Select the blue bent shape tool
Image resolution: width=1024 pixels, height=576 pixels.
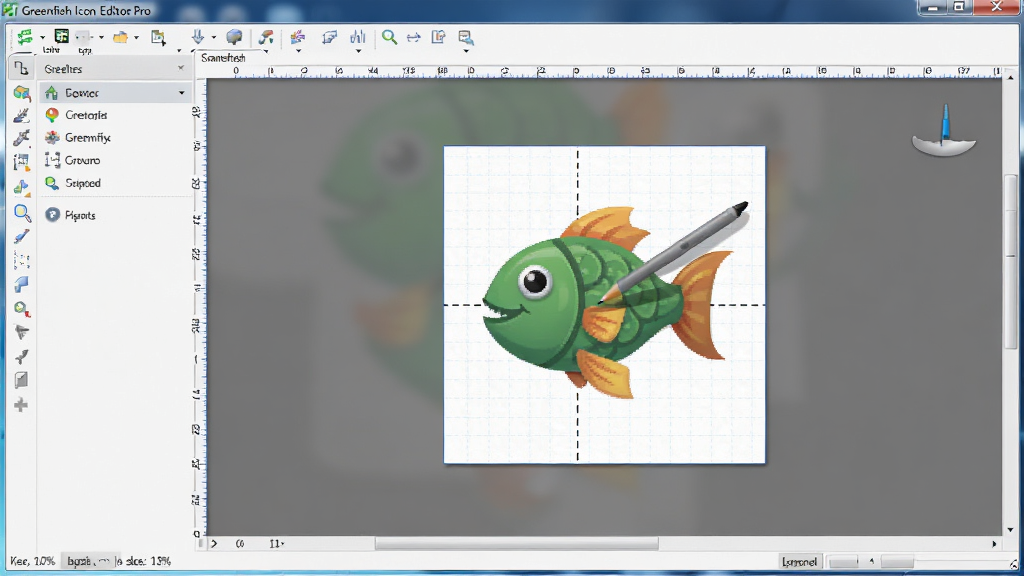[22, 284]
